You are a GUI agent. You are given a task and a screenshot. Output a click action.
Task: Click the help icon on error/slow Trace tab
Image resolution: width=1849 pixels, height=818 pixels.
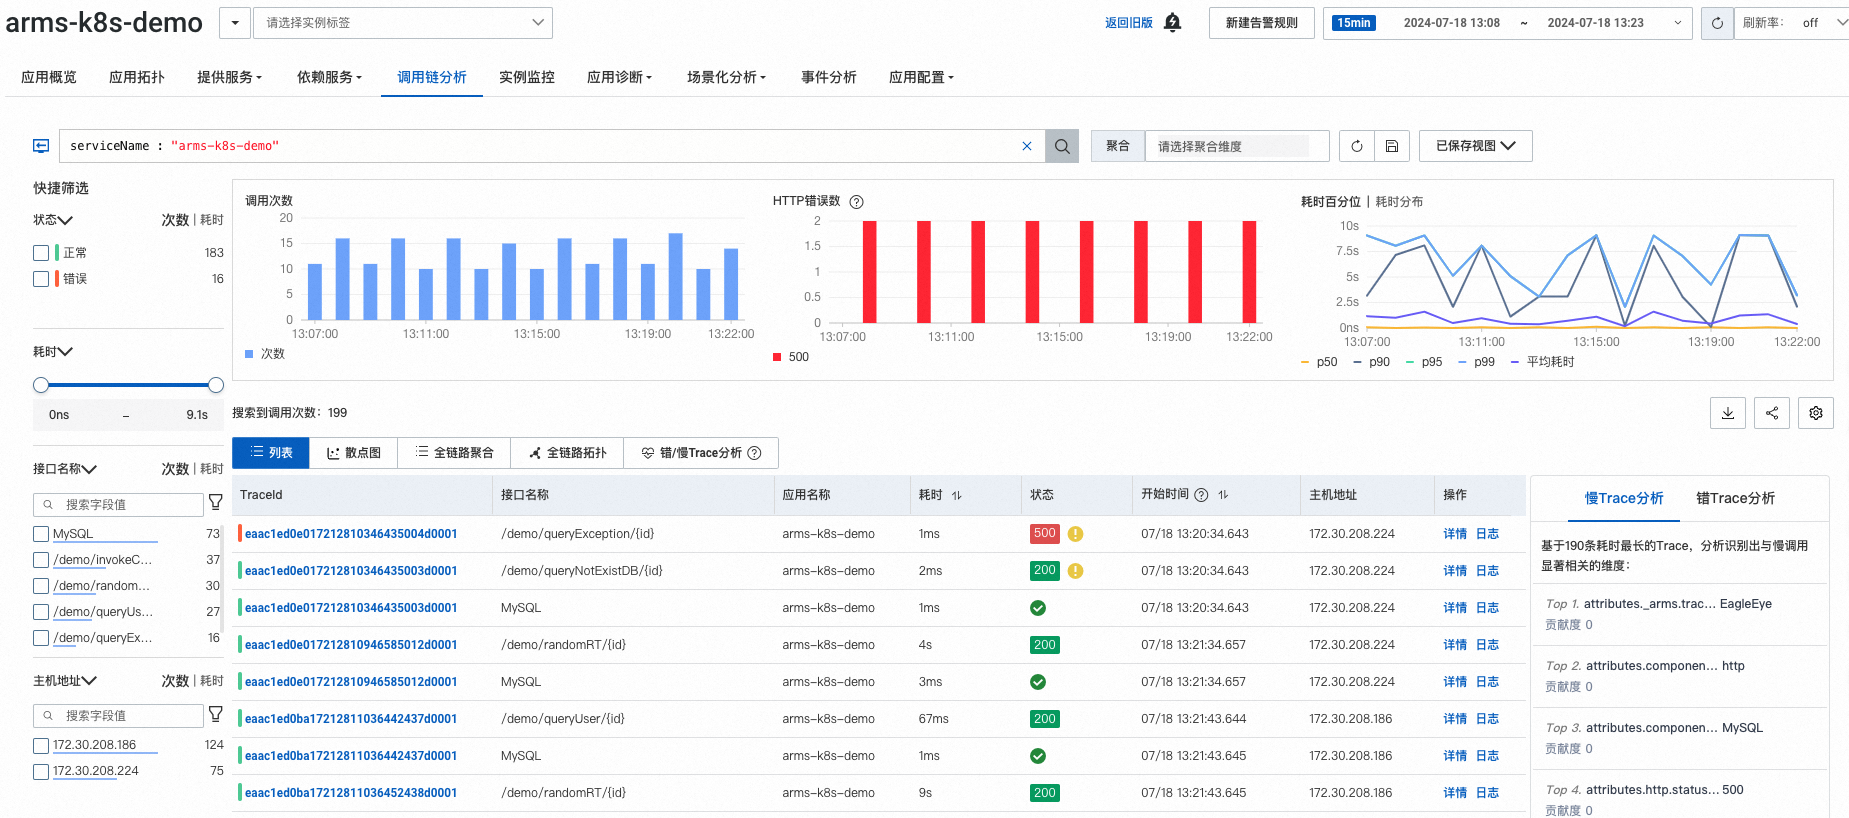pyautogui.click(x=755, y=453)
